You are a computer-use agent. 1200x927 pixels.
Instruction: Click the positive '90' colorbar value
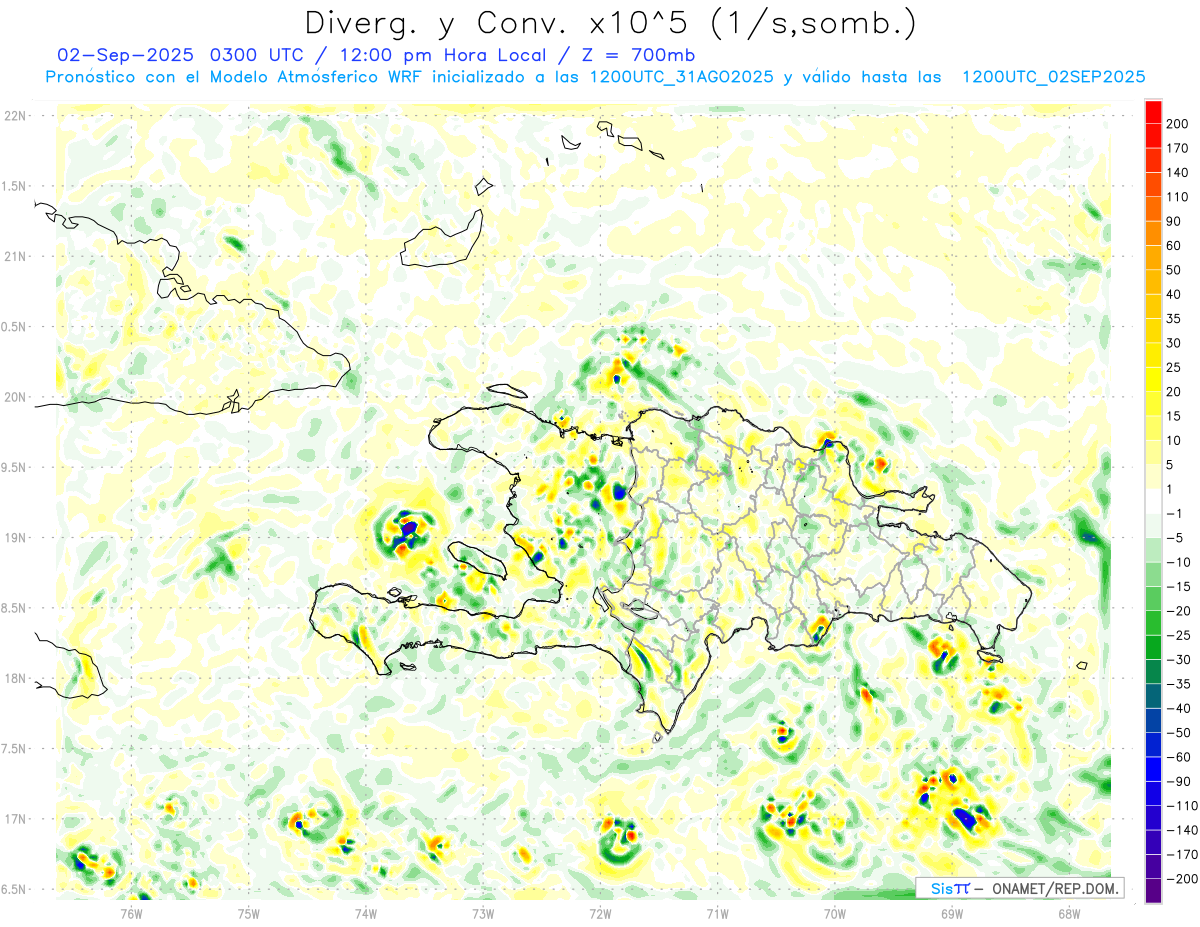click(x=1174, y=221)
